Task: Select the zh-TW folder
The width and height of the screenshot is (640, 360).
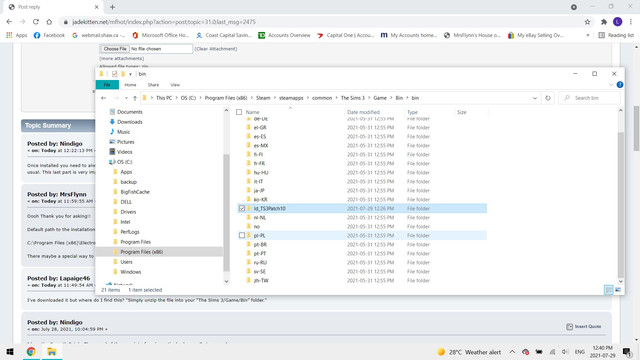Action: pyautogui.click(x=261, y=280)
